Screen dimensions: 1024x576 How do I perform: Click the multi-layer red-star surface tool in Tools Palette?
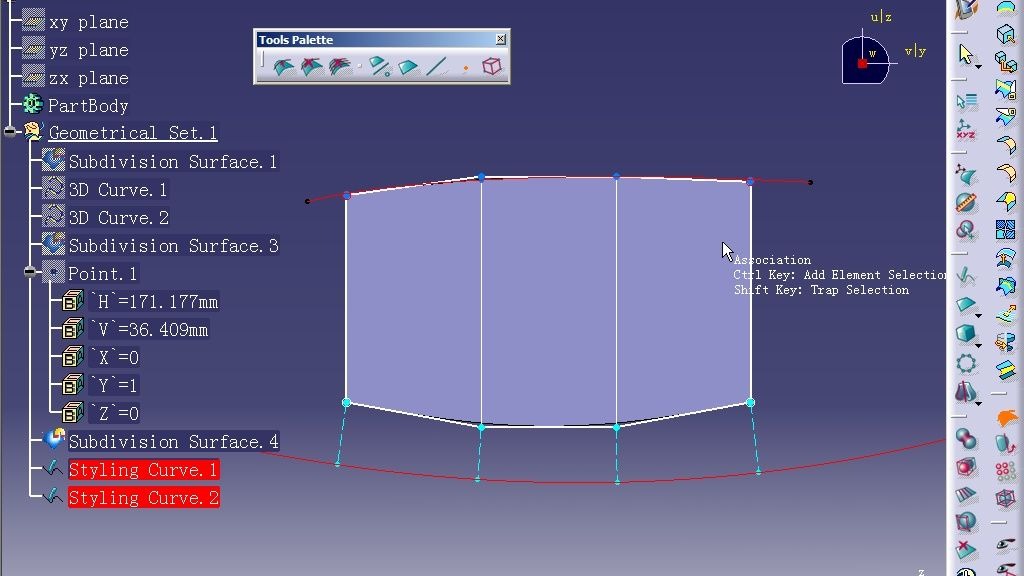coord(340,66)
